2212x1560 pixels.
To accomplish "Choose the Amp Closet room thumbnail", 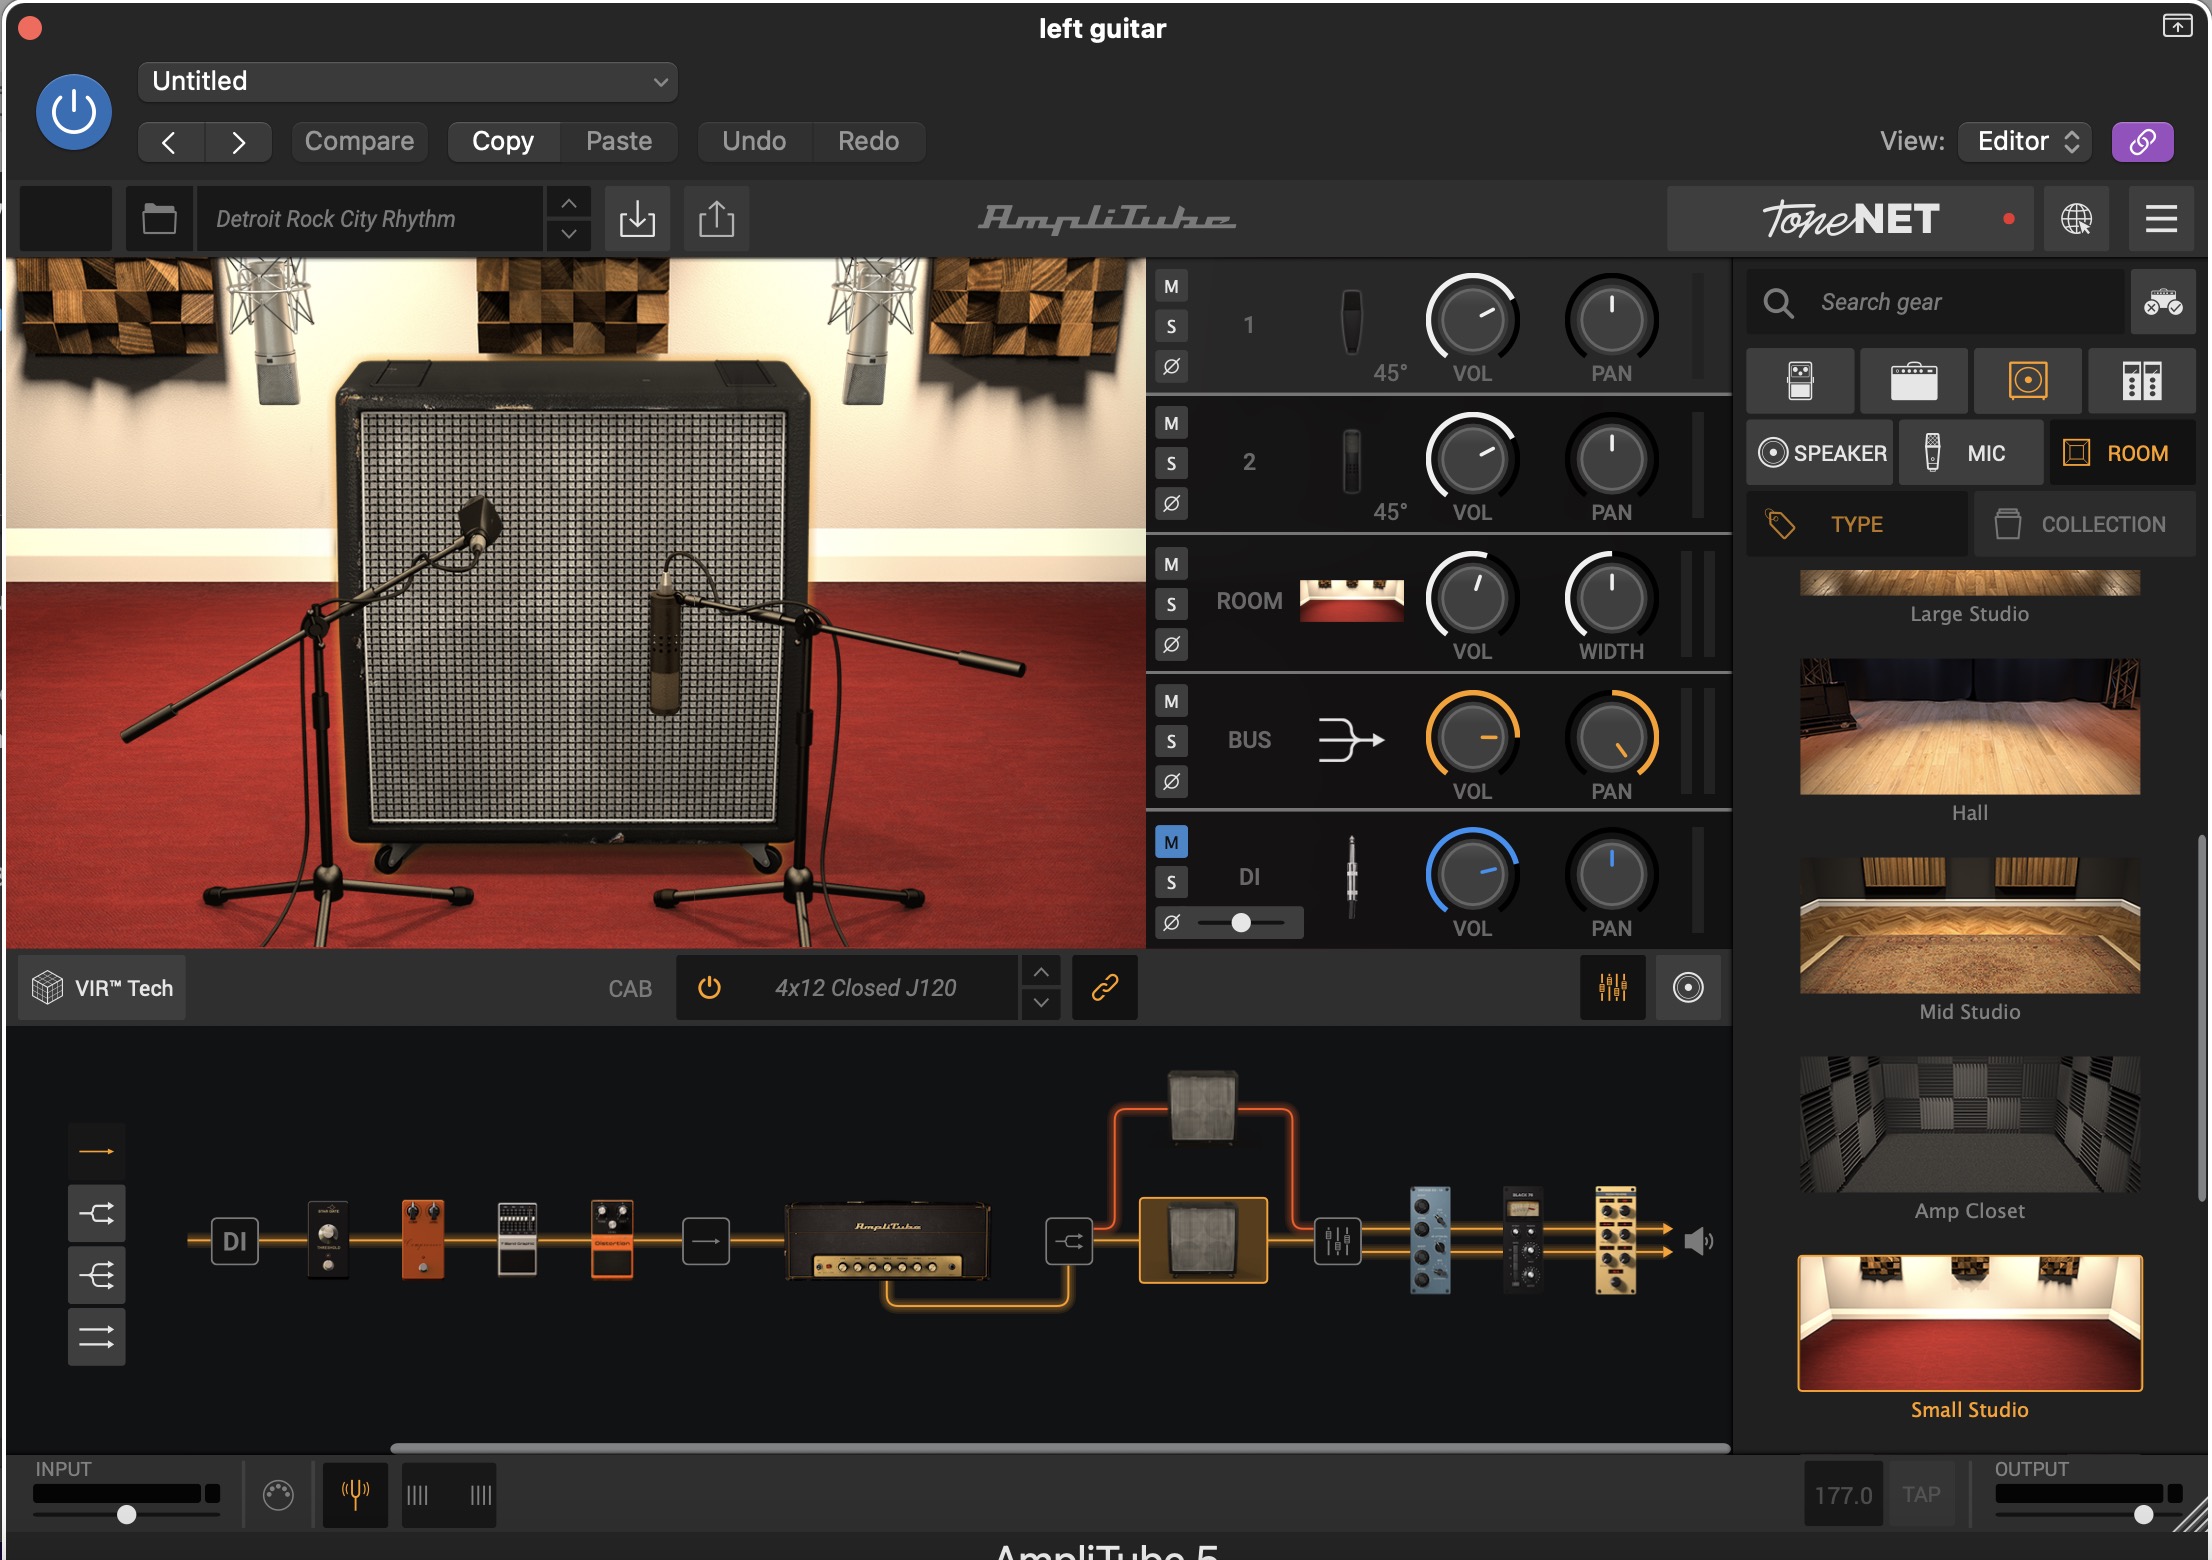I will click(x=1970, y=1124).
